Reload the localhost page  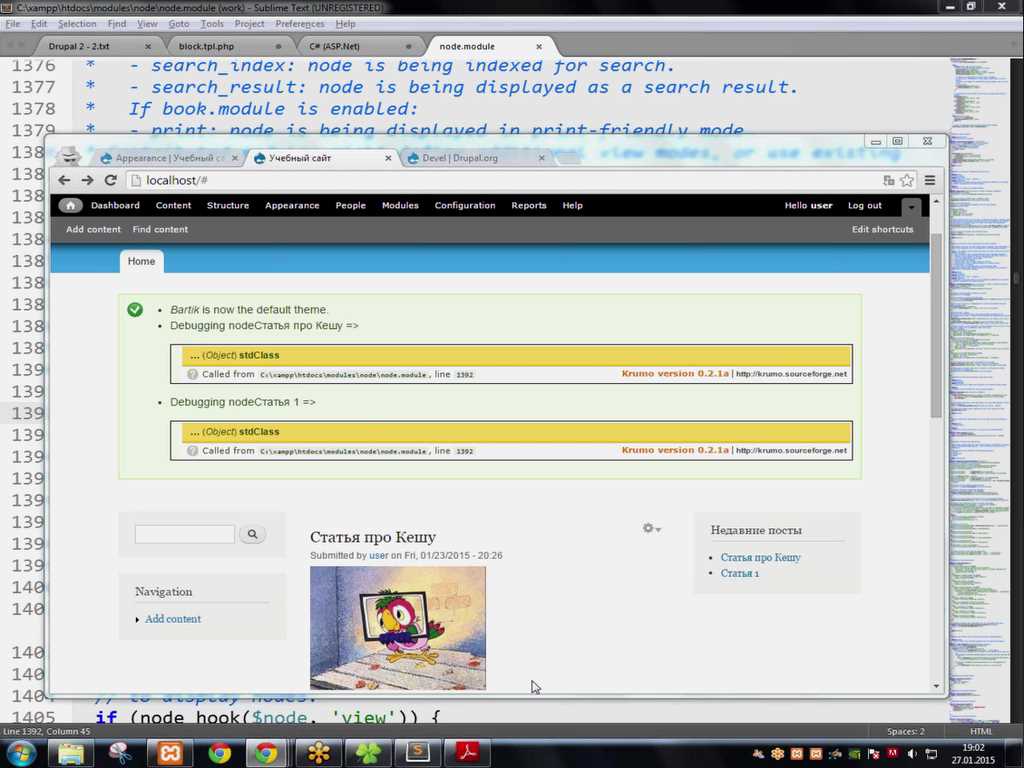point(110,180)
